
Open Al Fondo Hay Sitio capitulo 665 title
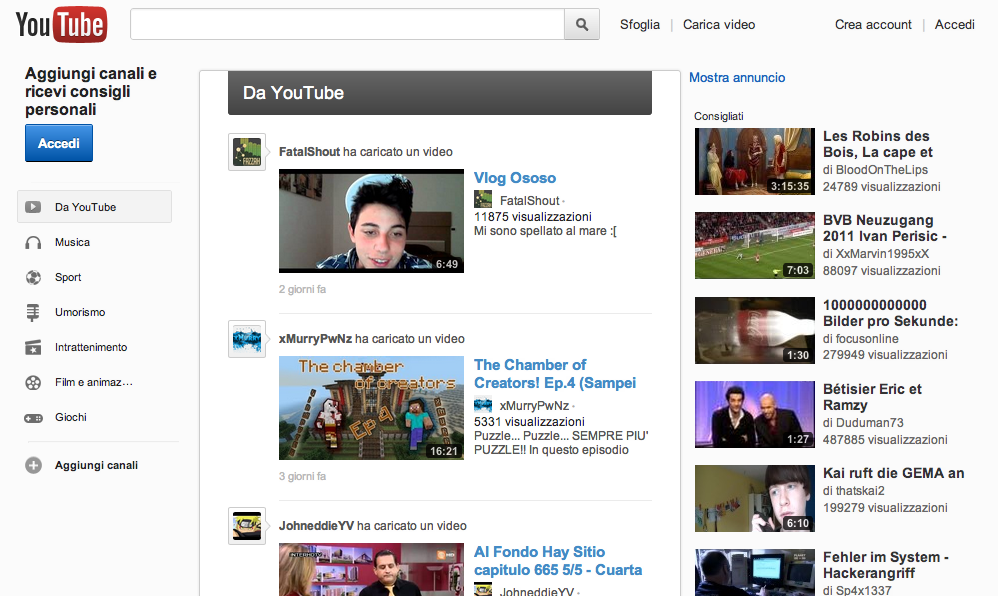(558, 561)
